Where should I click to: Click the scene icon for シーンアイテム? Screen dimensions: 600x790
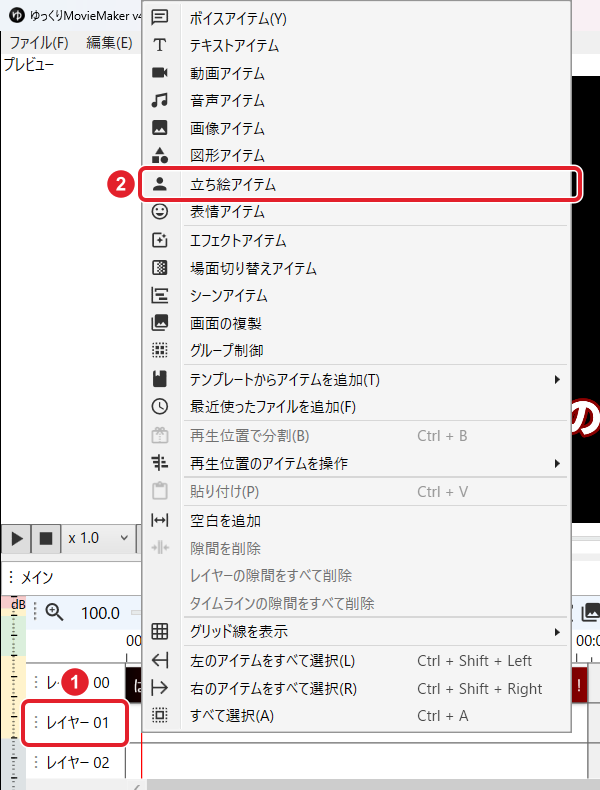tap(160, 295)
